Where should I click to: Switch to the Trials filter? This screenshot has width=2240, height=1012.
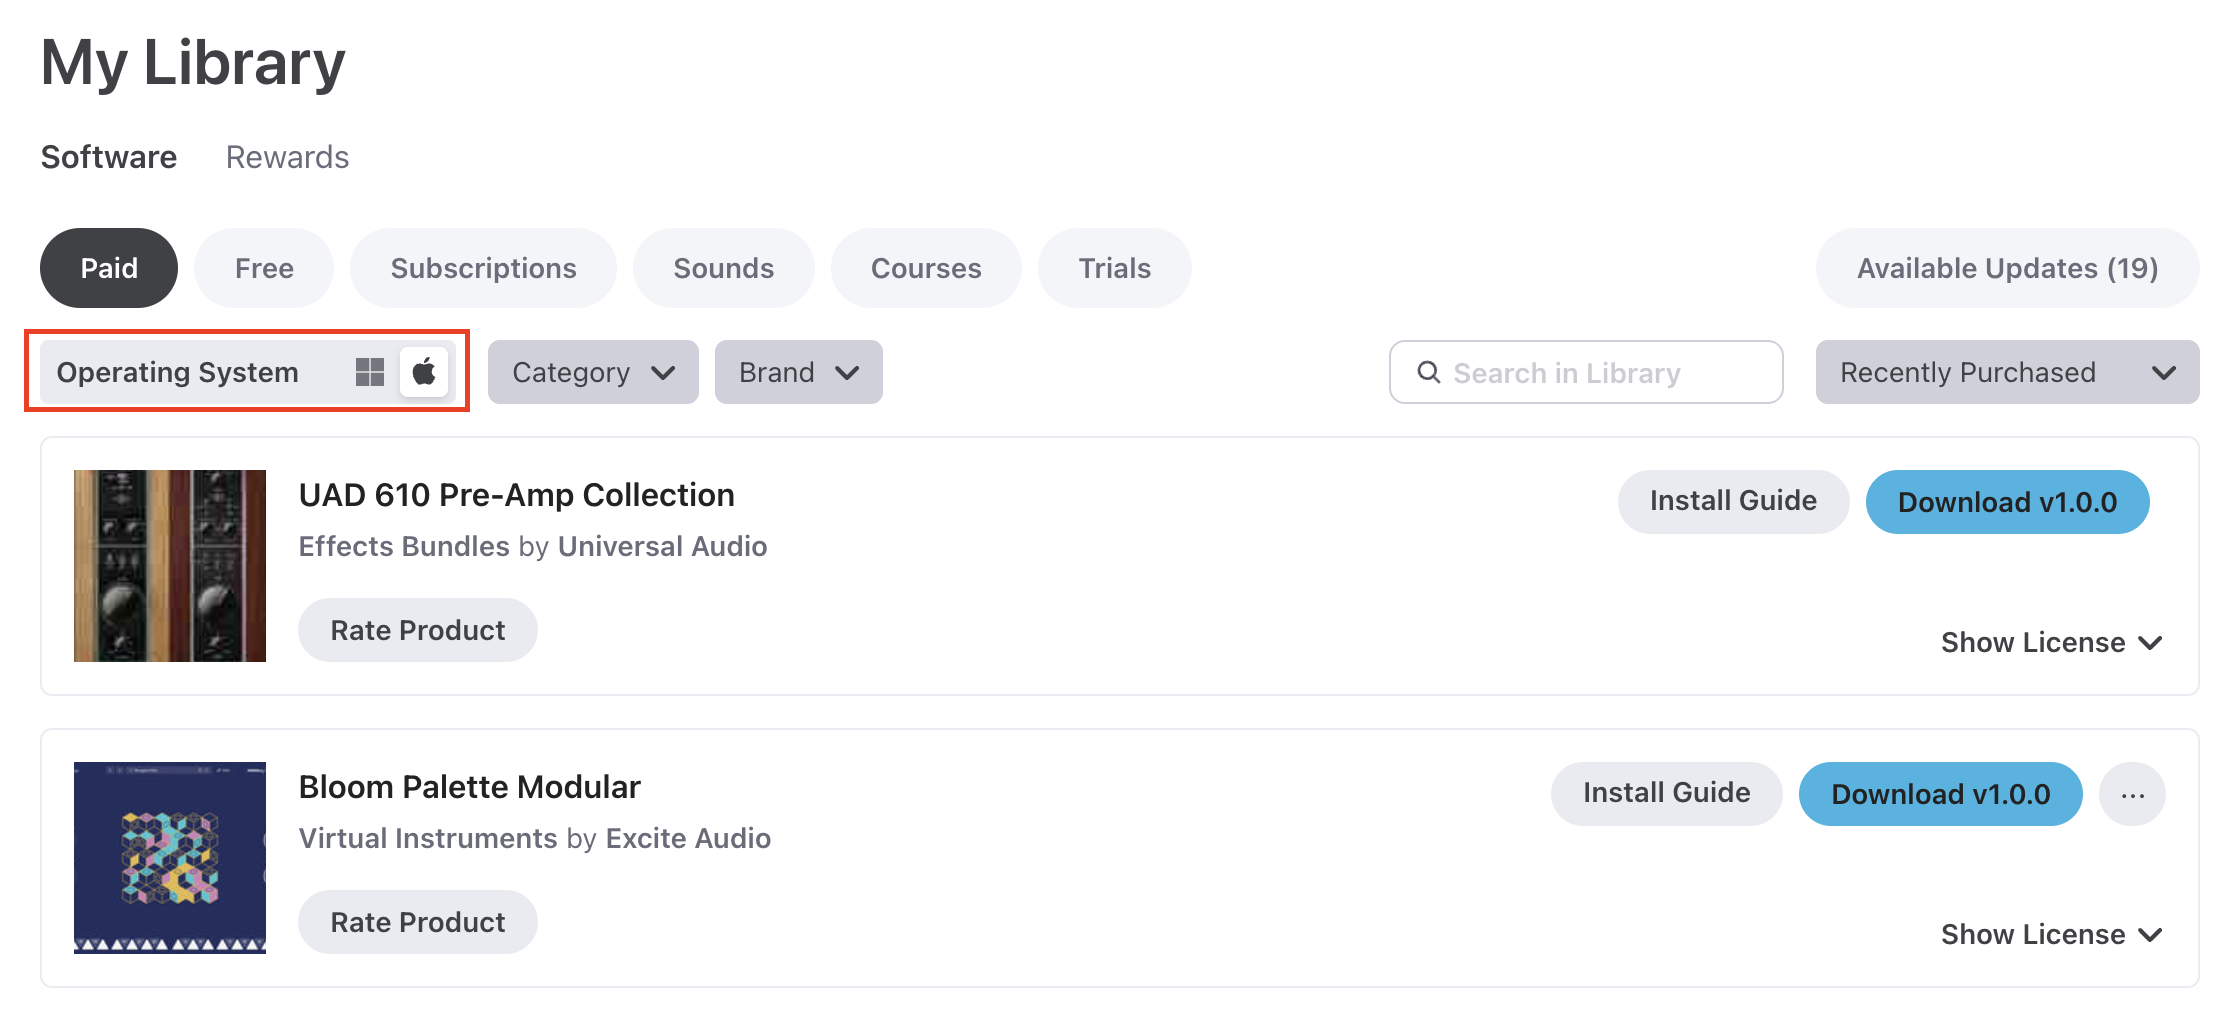click(1114, 268)
